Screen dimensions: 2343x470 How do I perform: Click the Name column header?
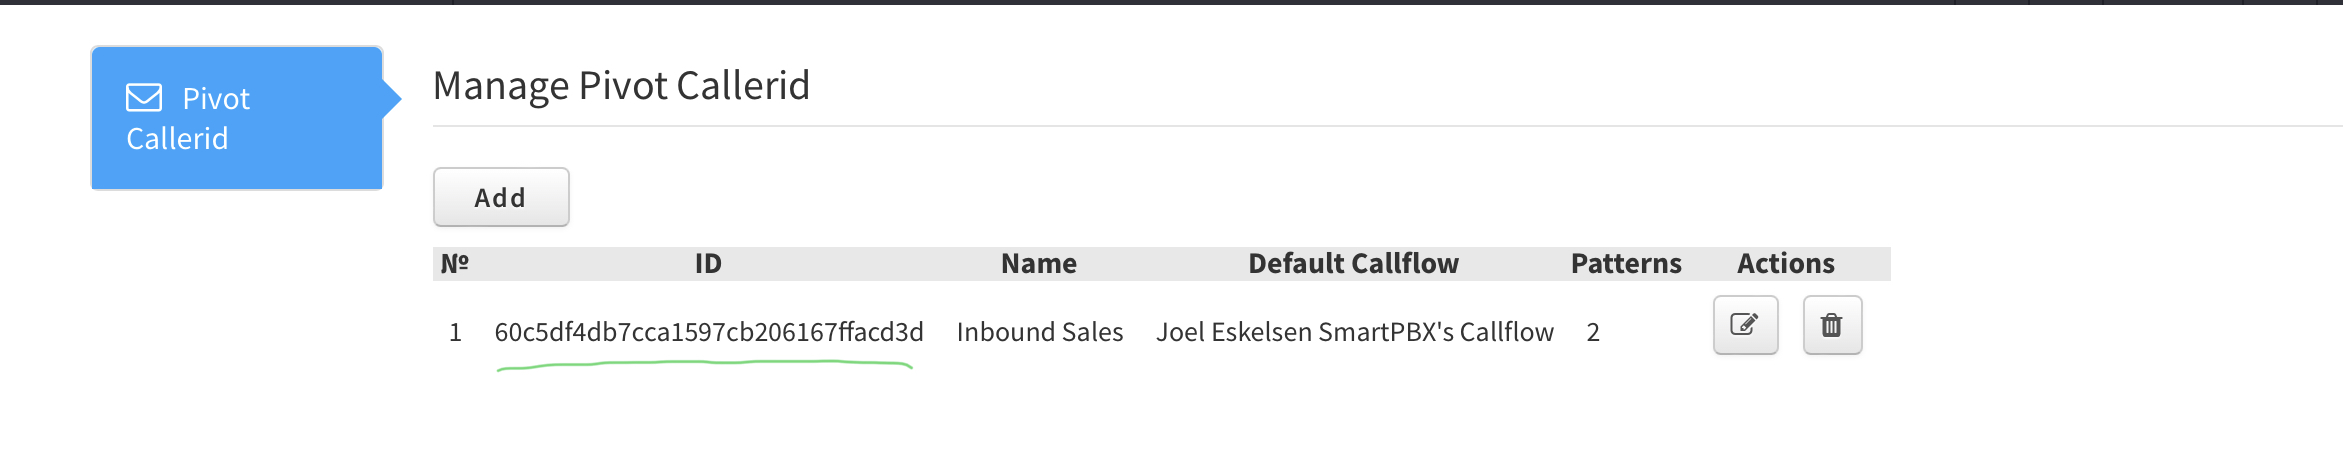1039,264
